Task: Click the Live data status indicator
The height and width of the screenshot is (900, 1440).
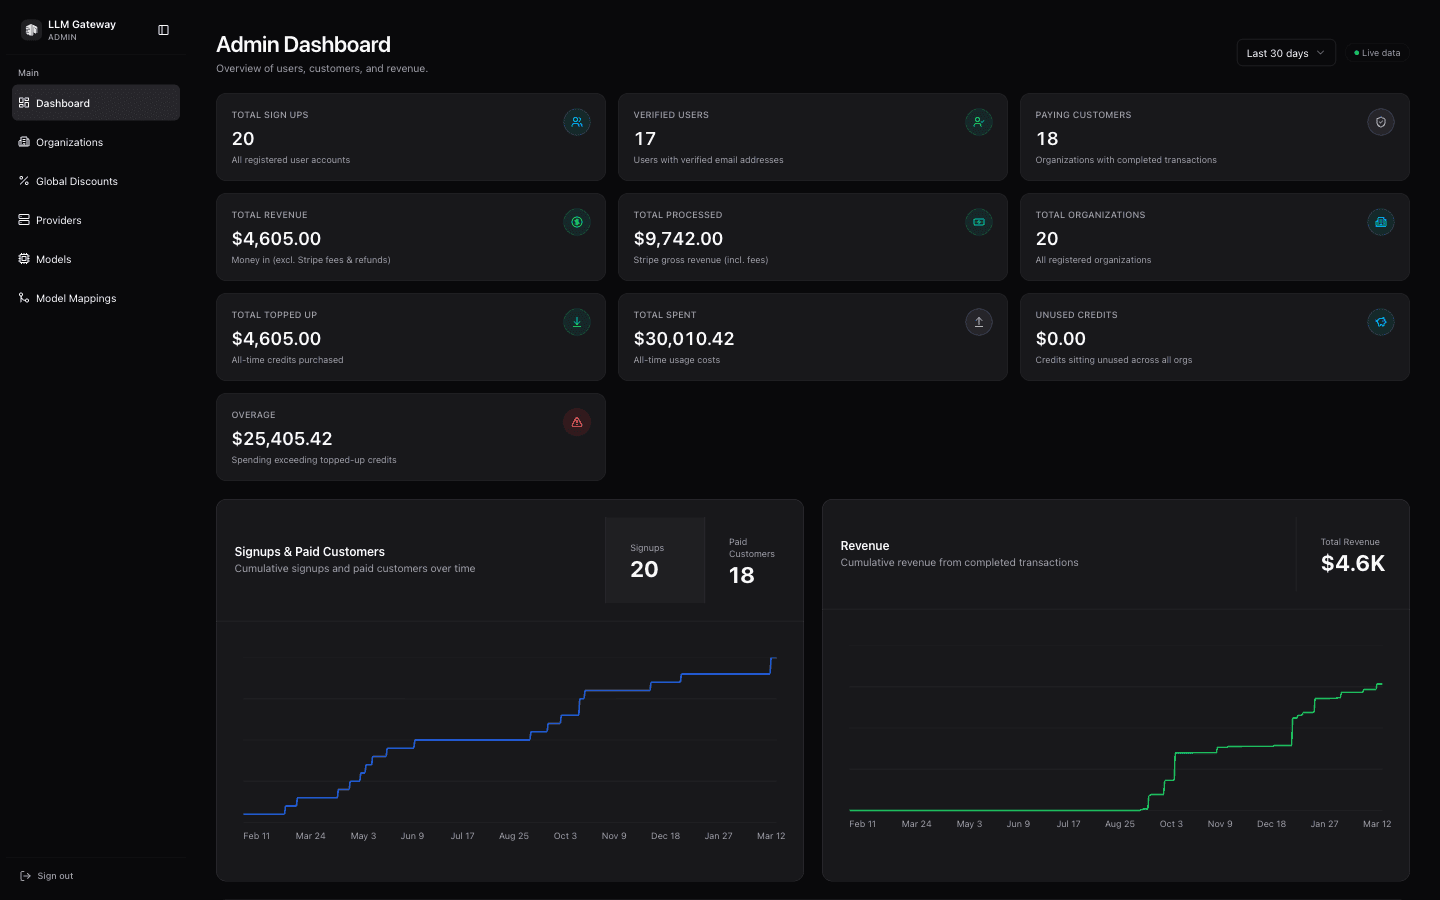Action: [x=1376, y=52]
